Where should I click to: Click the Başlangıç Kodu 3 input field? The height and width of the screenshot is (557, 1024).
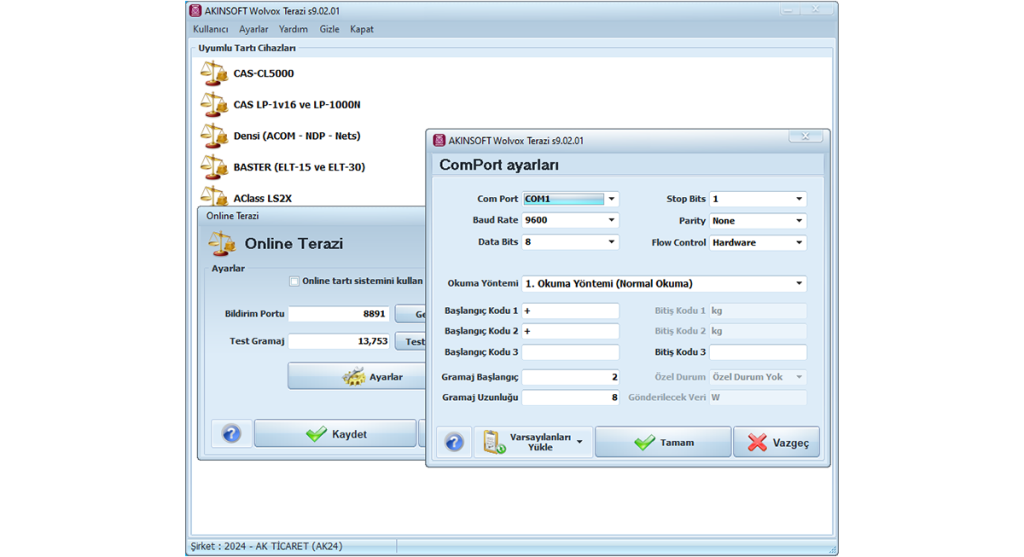[x=570, y=353]
